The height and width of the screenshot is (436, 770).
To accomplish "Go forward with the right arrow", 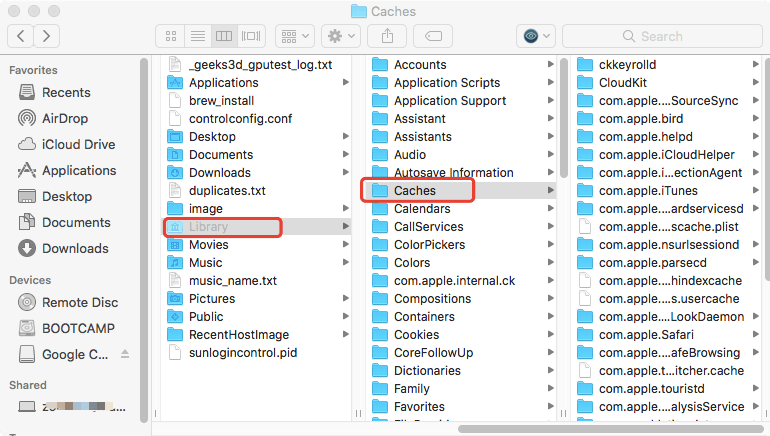I will point(46,36).
